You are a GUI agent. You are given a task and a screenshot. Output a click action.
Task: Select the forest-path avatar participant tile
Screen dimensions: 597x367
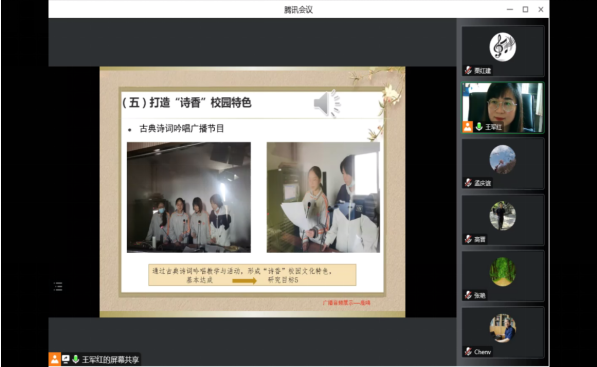pos(503,276)
